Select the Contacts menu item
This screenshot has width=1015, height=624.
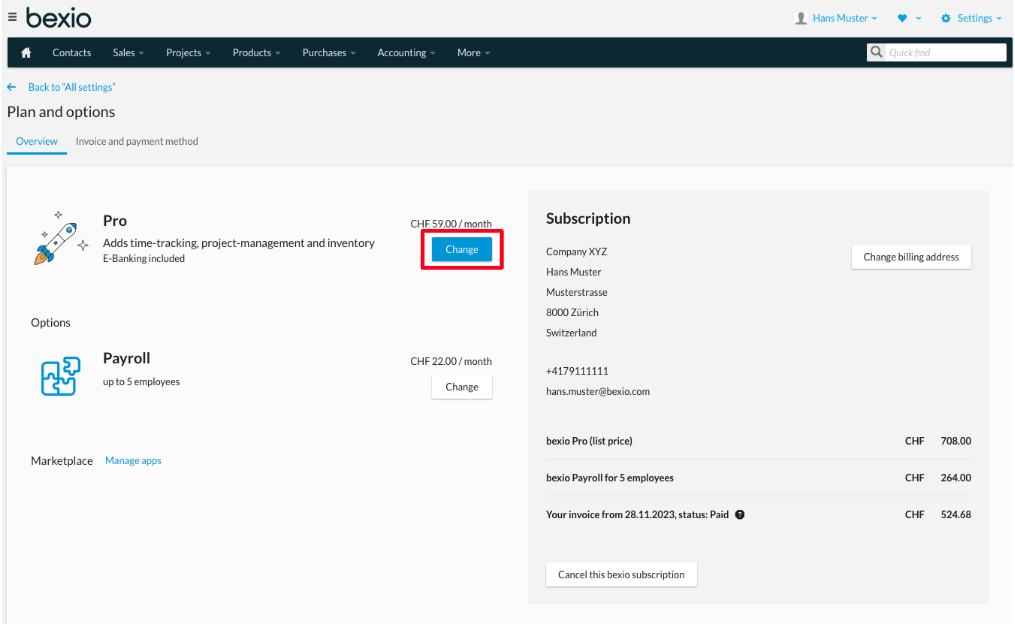pos(71,52)
